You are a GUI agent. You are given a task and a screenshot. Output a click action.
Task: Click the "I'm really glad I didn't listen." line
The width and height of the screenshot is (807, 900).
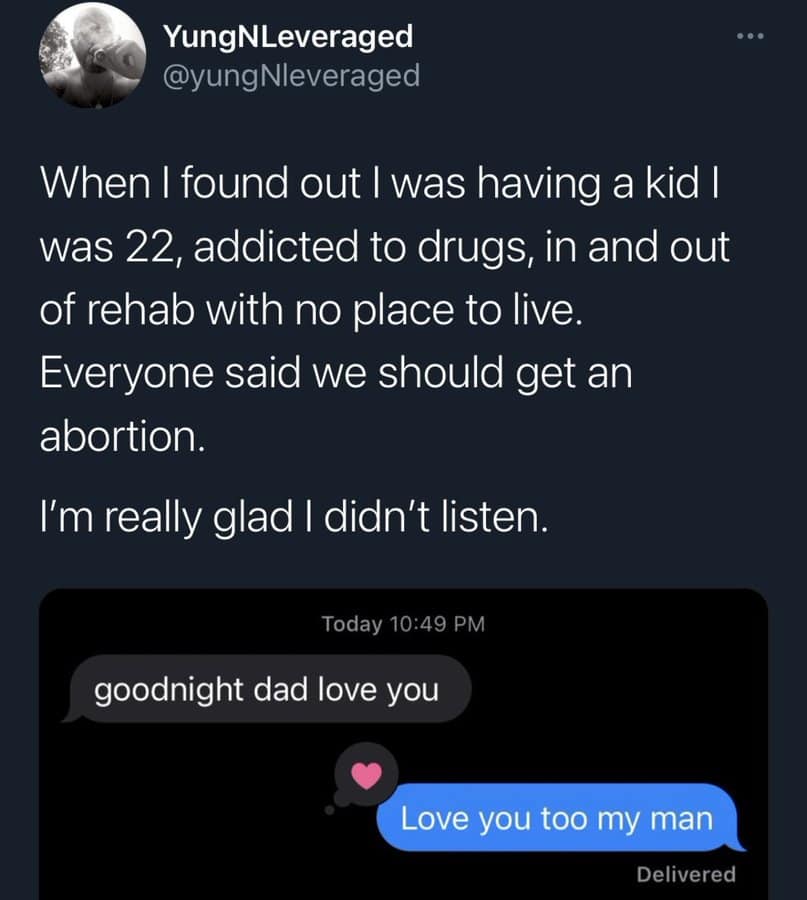[294, 520]
